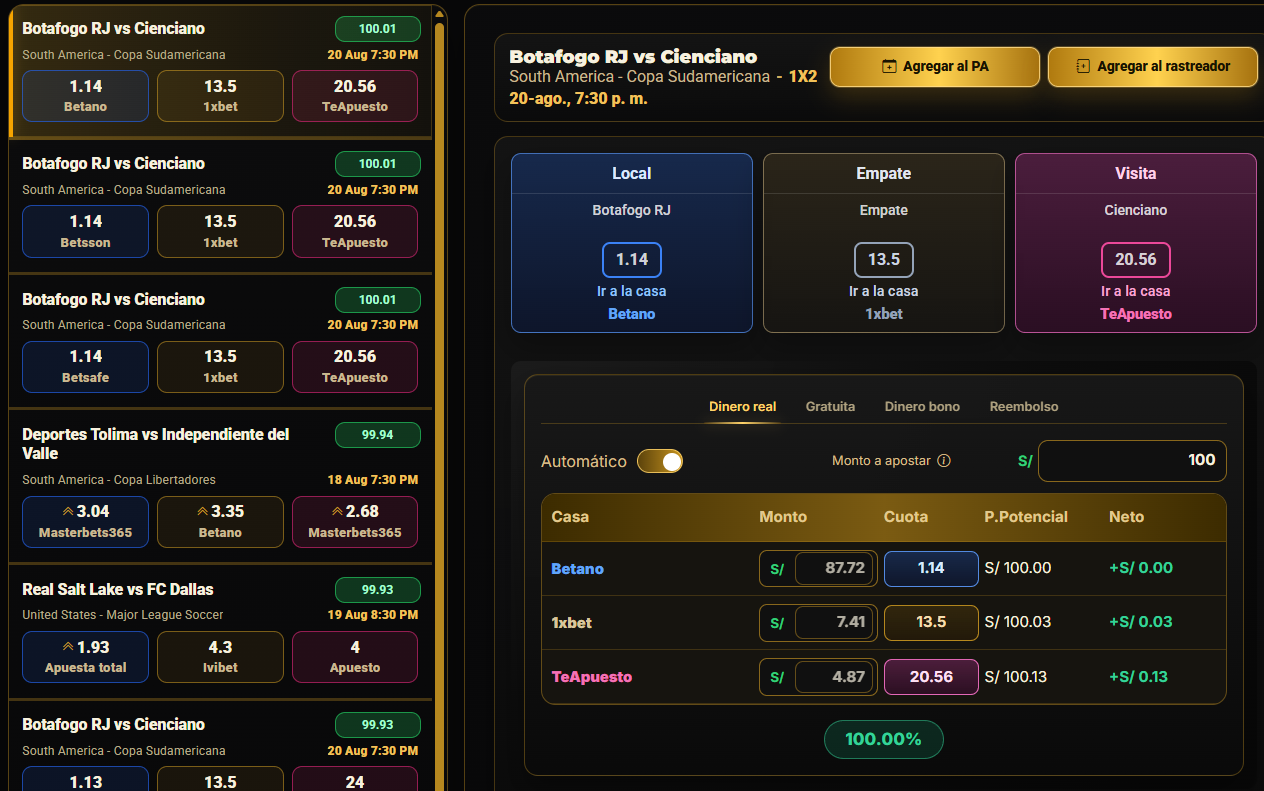Viewport: 1264px width, 791px height.
Task: Click the S/ 100.13 potential payout value
Action: (x=1016, y=676)
